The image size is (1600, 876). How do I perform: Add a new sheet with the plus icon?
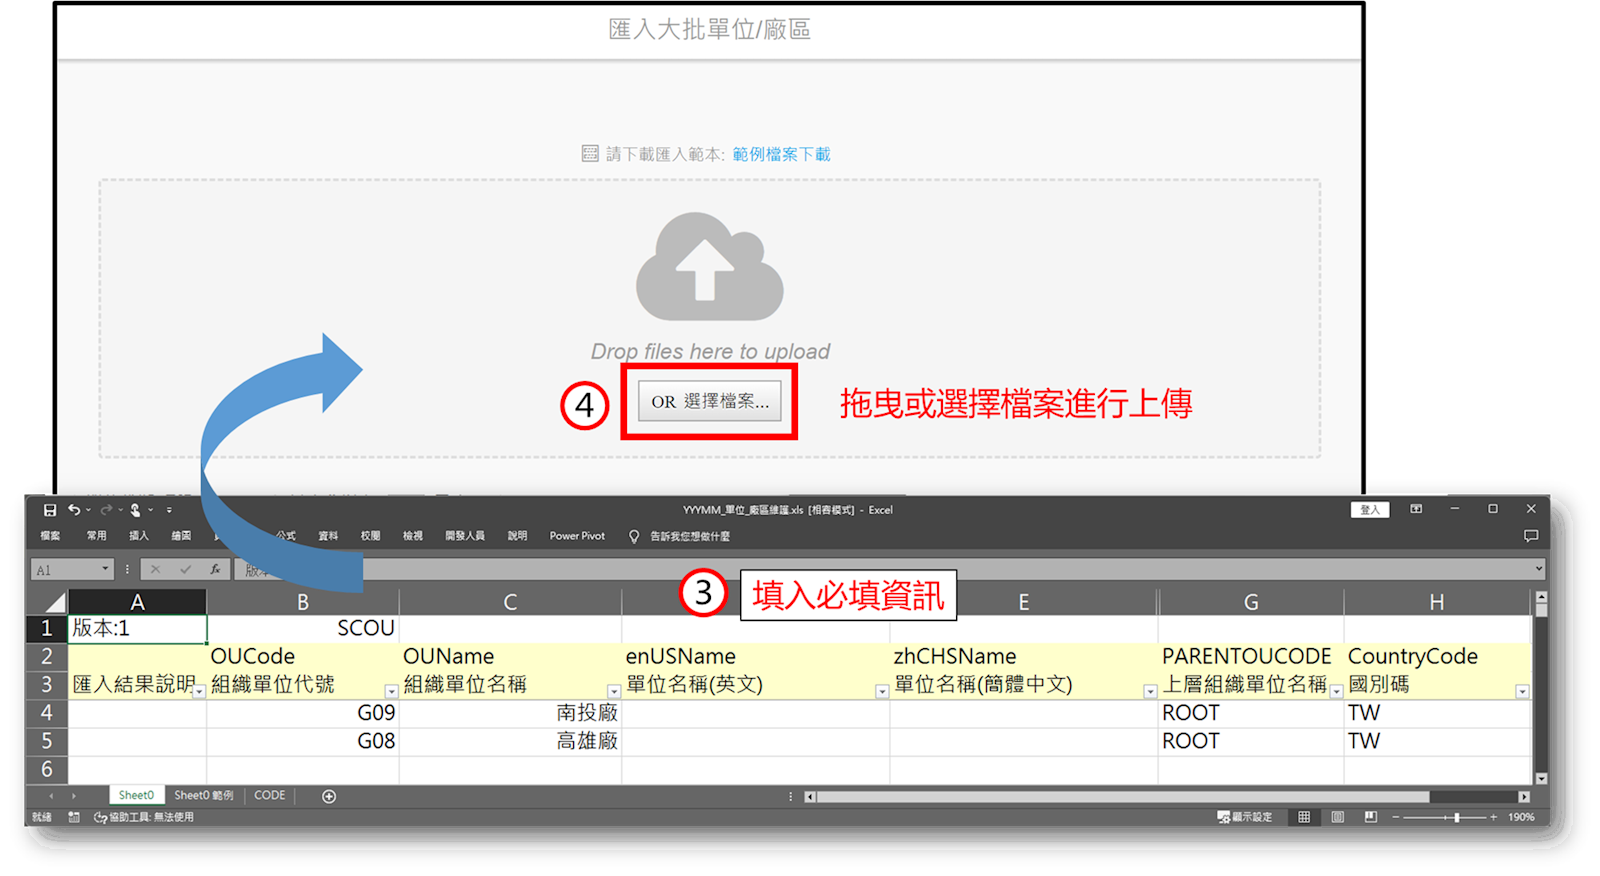tap(329, 796)
